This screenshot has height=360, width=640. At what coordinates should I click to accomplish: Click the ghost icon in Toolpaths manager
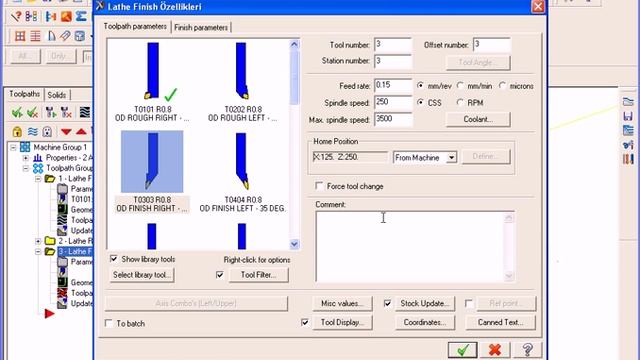tap(47, 131)
